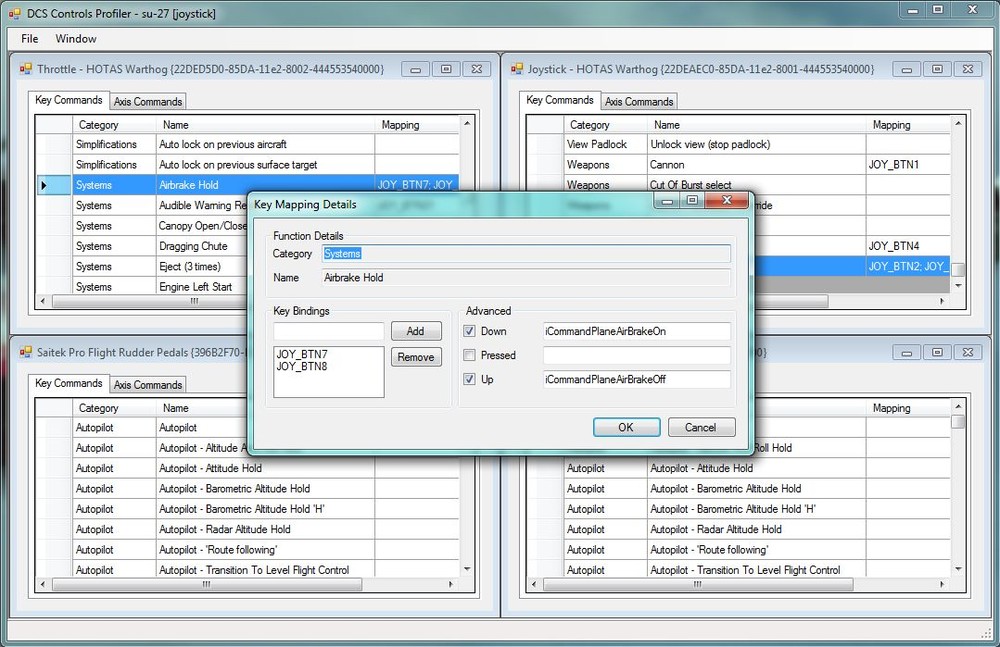Click Name column header in Rudder Pedals grid
The height and width of the screenshot is (647, 1000).
pyautogui.click(x=265, y=408)
